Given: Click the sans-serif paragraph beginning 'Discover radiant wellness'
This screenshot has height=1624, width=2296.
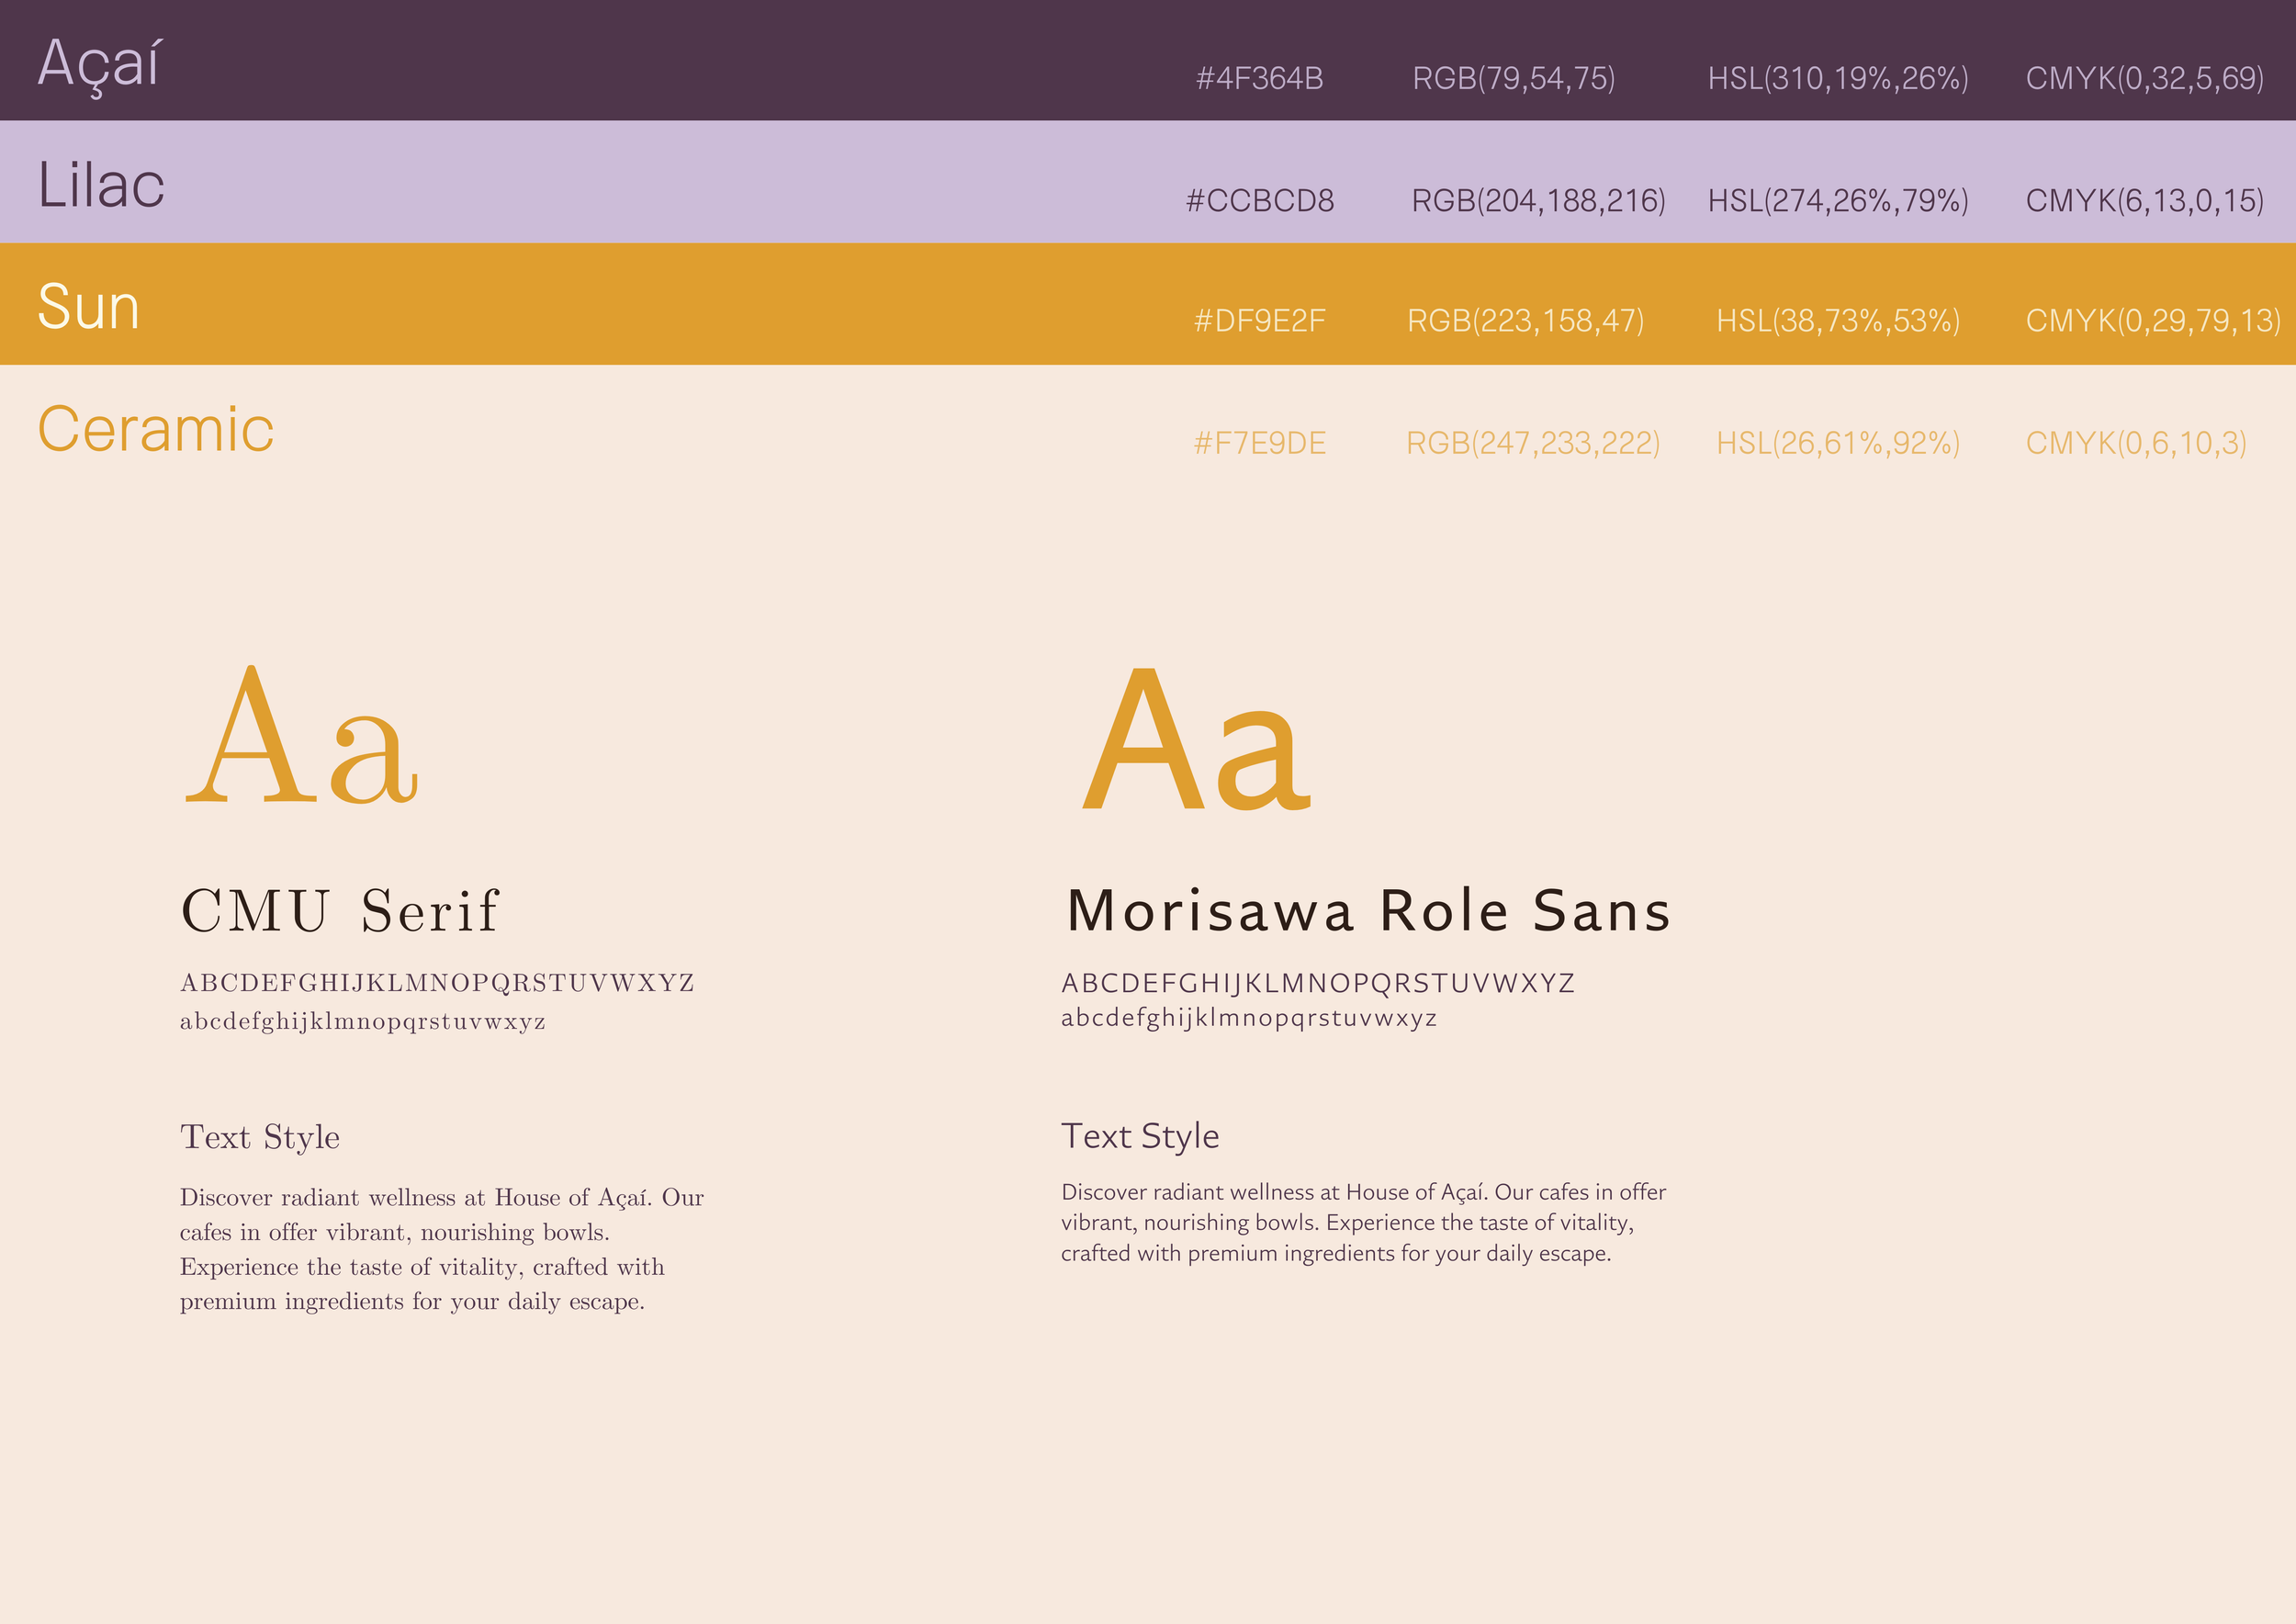Looking at the screenshot, I should [x=1363, y=1223].
